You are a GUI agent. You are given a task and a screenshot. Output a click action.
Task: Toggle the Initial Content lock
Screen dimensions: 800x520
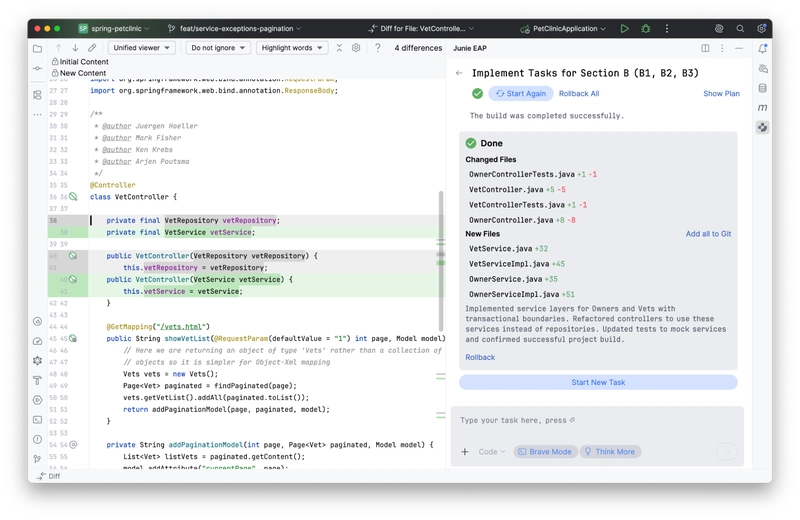click(55, 62)
